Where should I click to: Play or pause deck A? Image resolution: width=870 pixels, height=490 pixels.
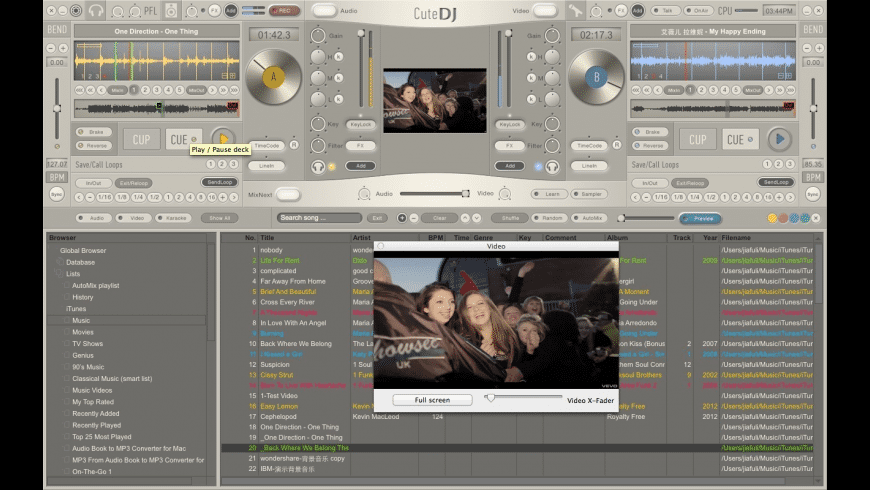click(x=223, y=139)
